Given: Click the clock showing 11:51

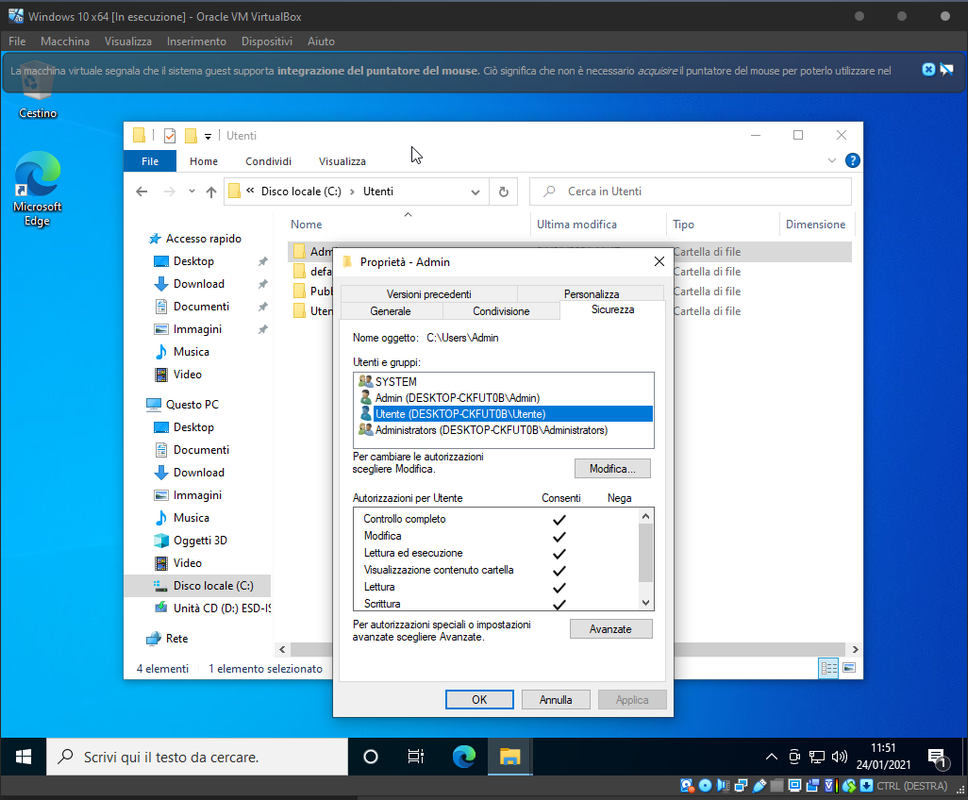Looking at the screenshot, I should (x=883, y=748).
